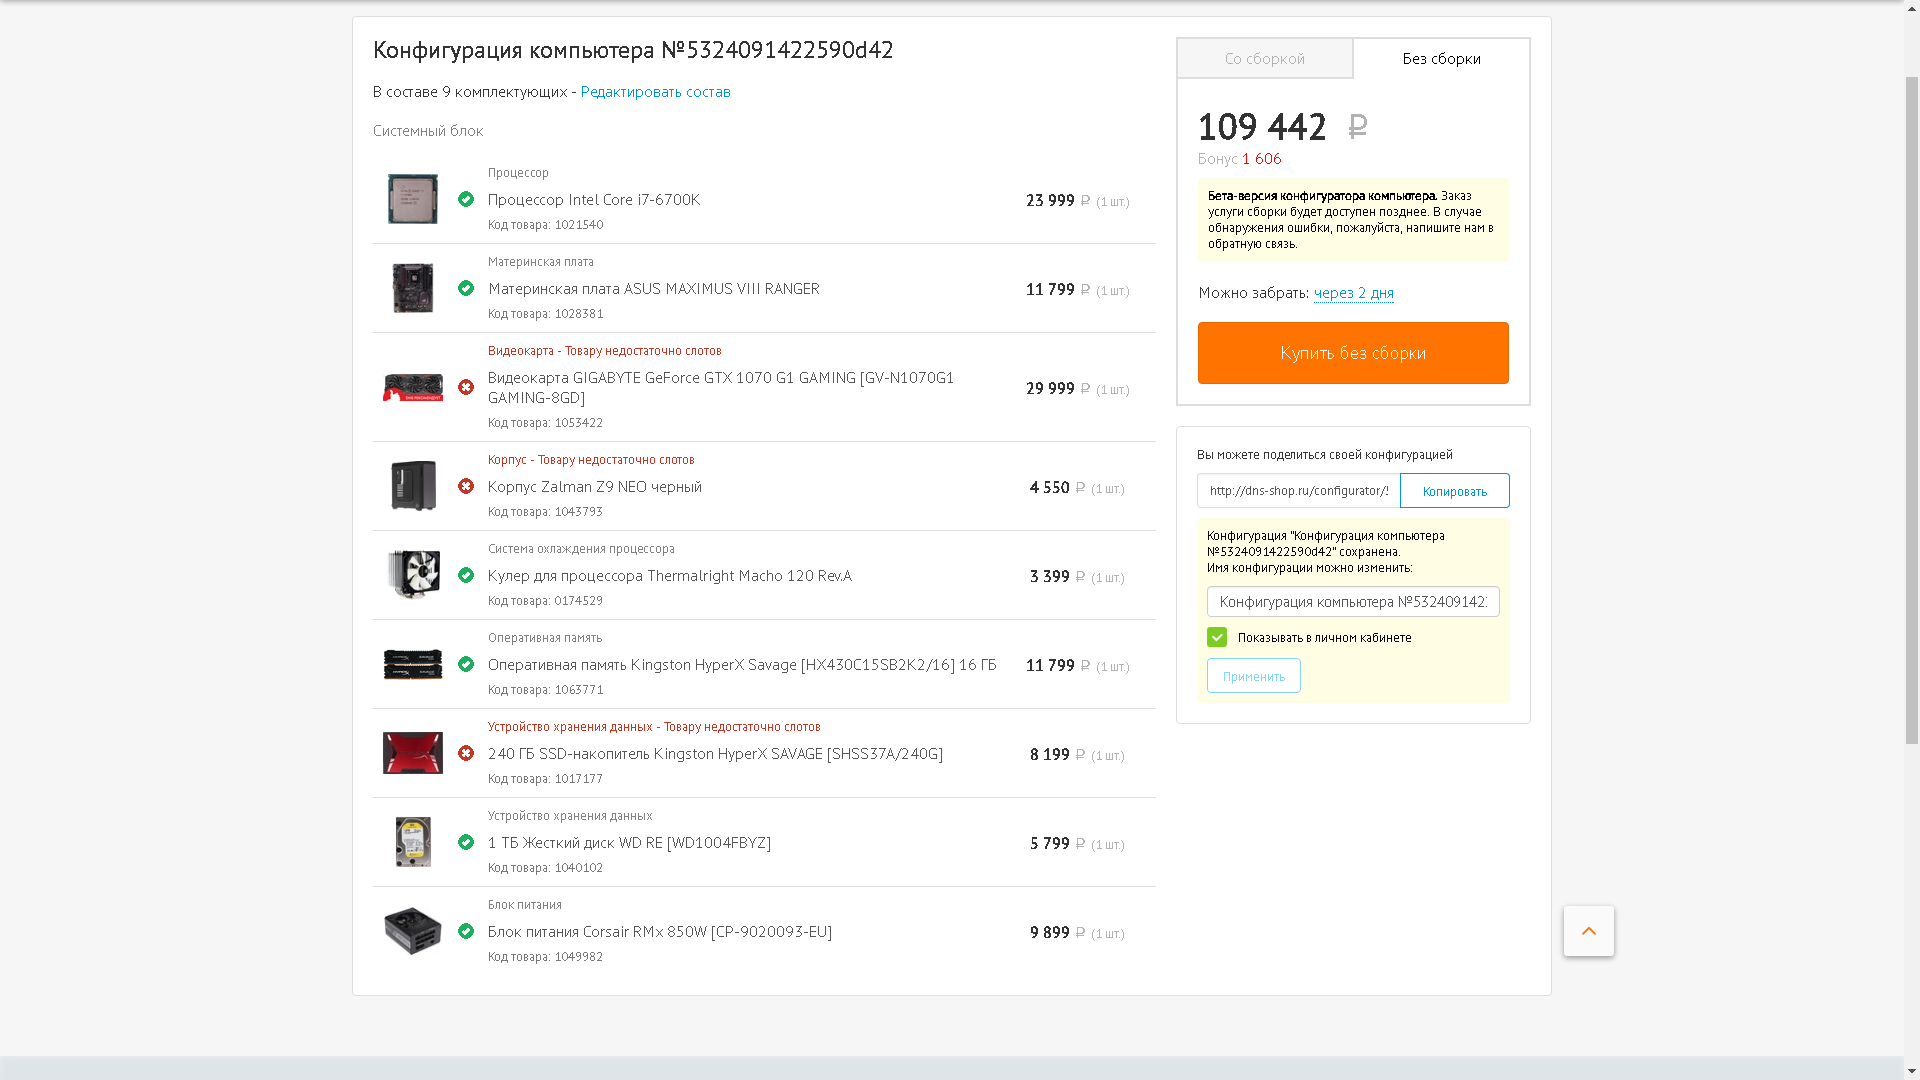
Task: Click the green checkmark beside Corsair power supply
Action: pyautogui.click(x=466, y=931)
